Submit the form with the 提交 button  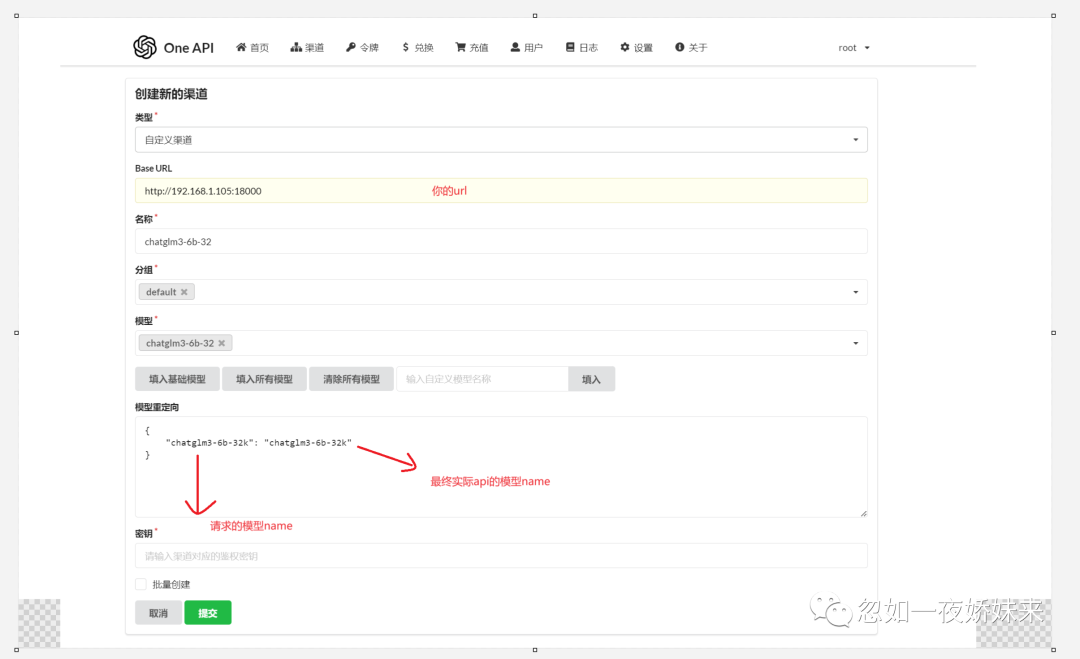(x=207, y=611)
